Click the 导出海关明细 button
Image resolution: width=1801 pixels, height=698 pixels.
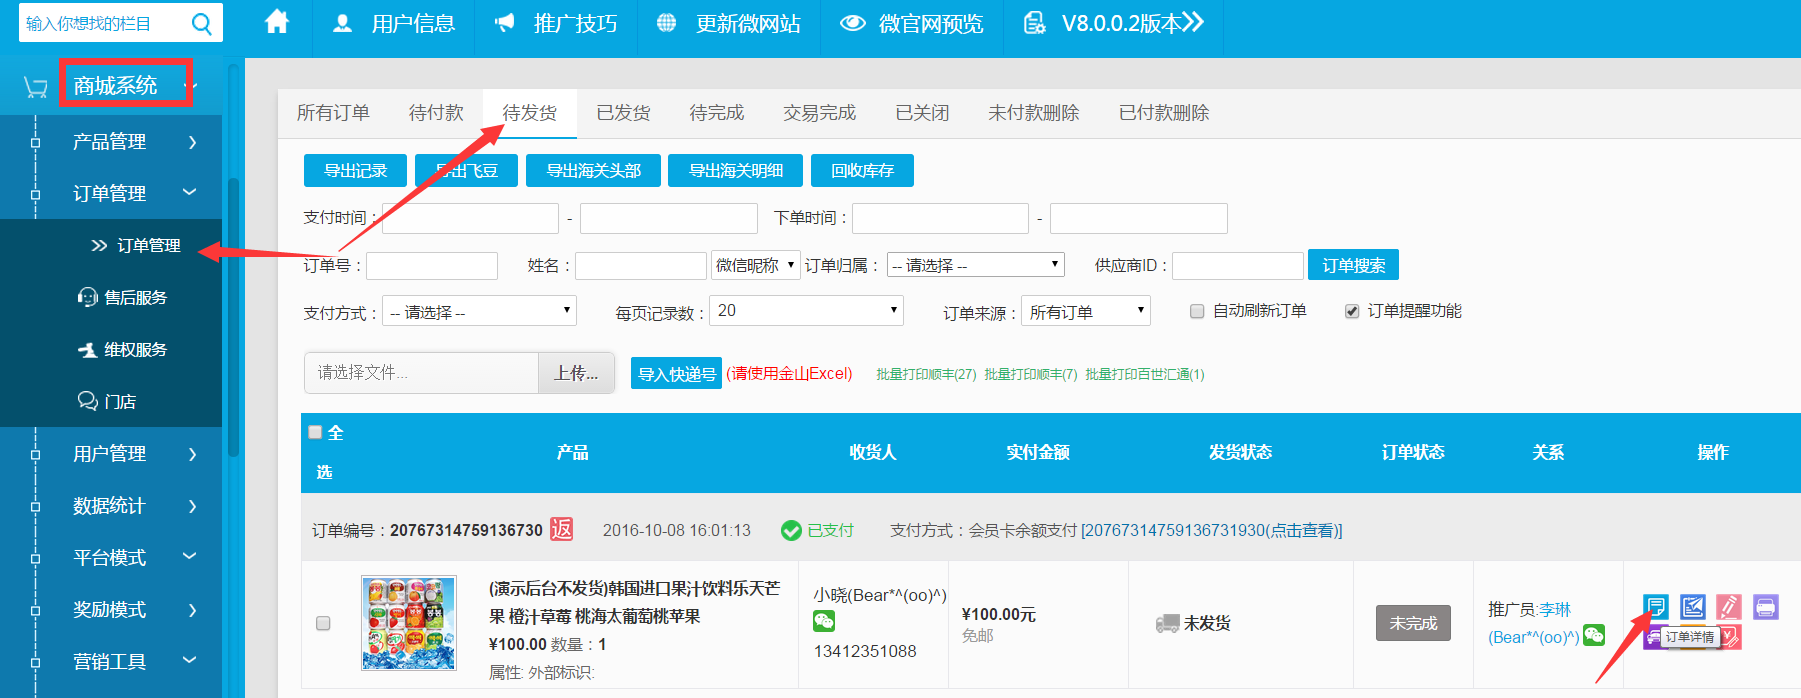click(x=736, y=171)
